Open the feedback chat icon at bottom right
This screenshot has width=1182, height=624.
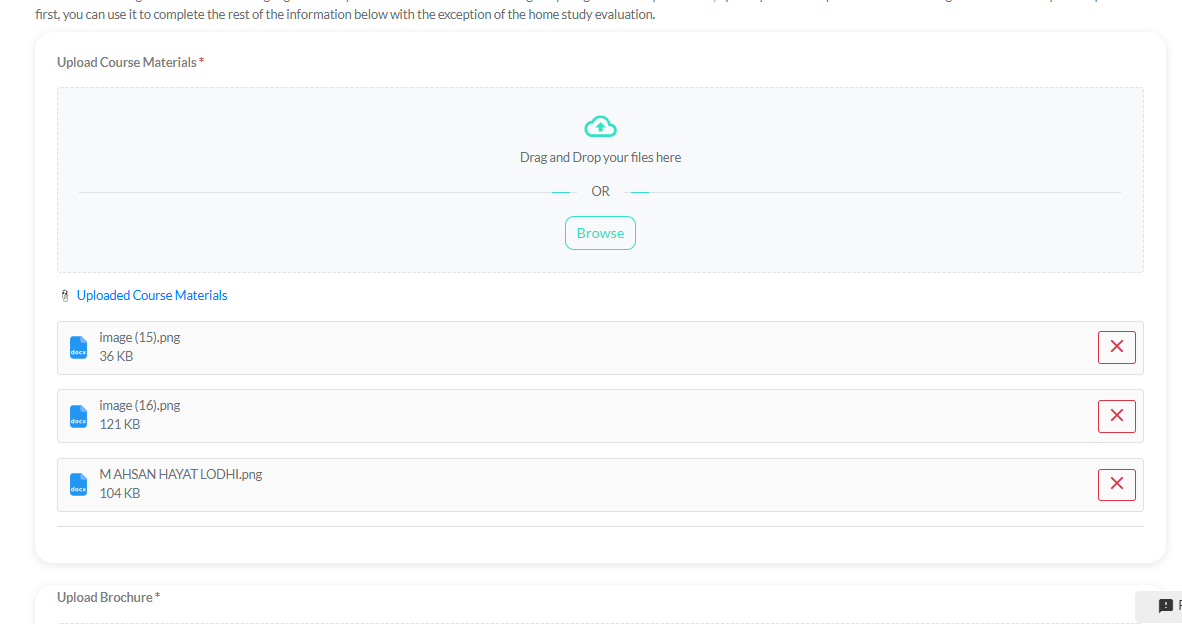coord(1165,606)
